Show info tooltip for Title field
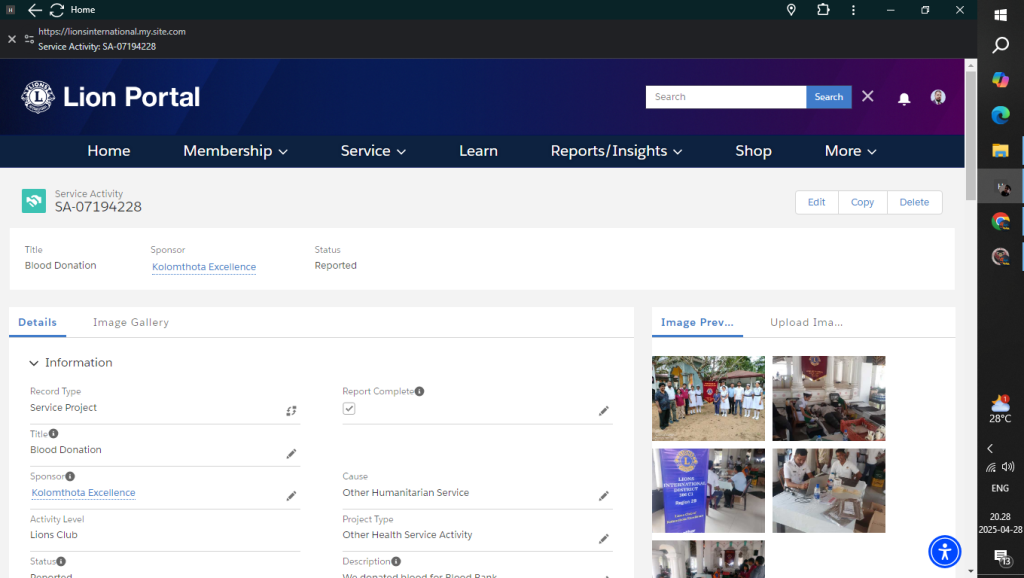This screenshot has width=1024, height=578. coord(54,434)
